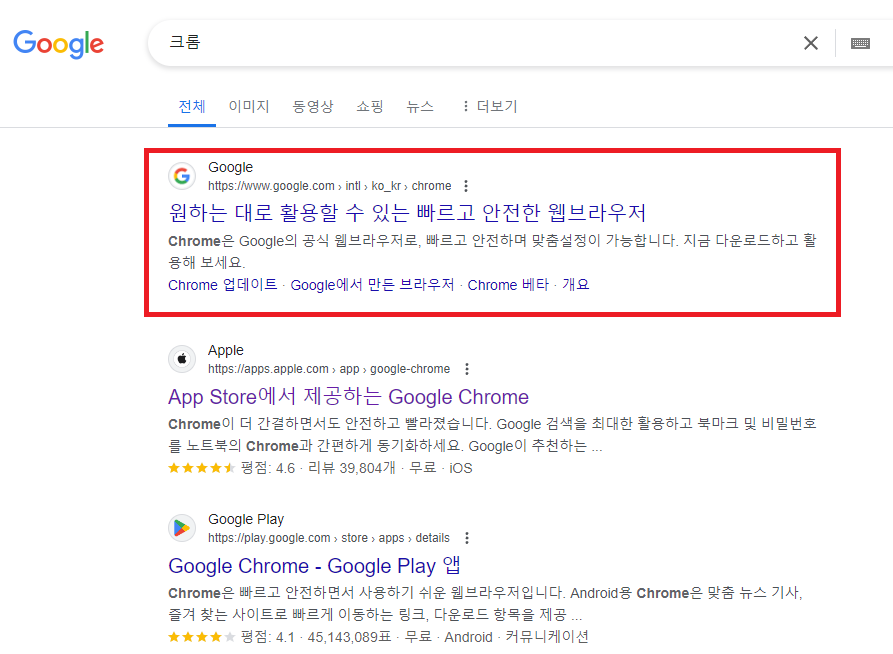Image resolution: width=893 pixels, height=654 pixels.
Task: Open the three-dot menu for the apps.apple.com result
Action: tap(467, 369)
